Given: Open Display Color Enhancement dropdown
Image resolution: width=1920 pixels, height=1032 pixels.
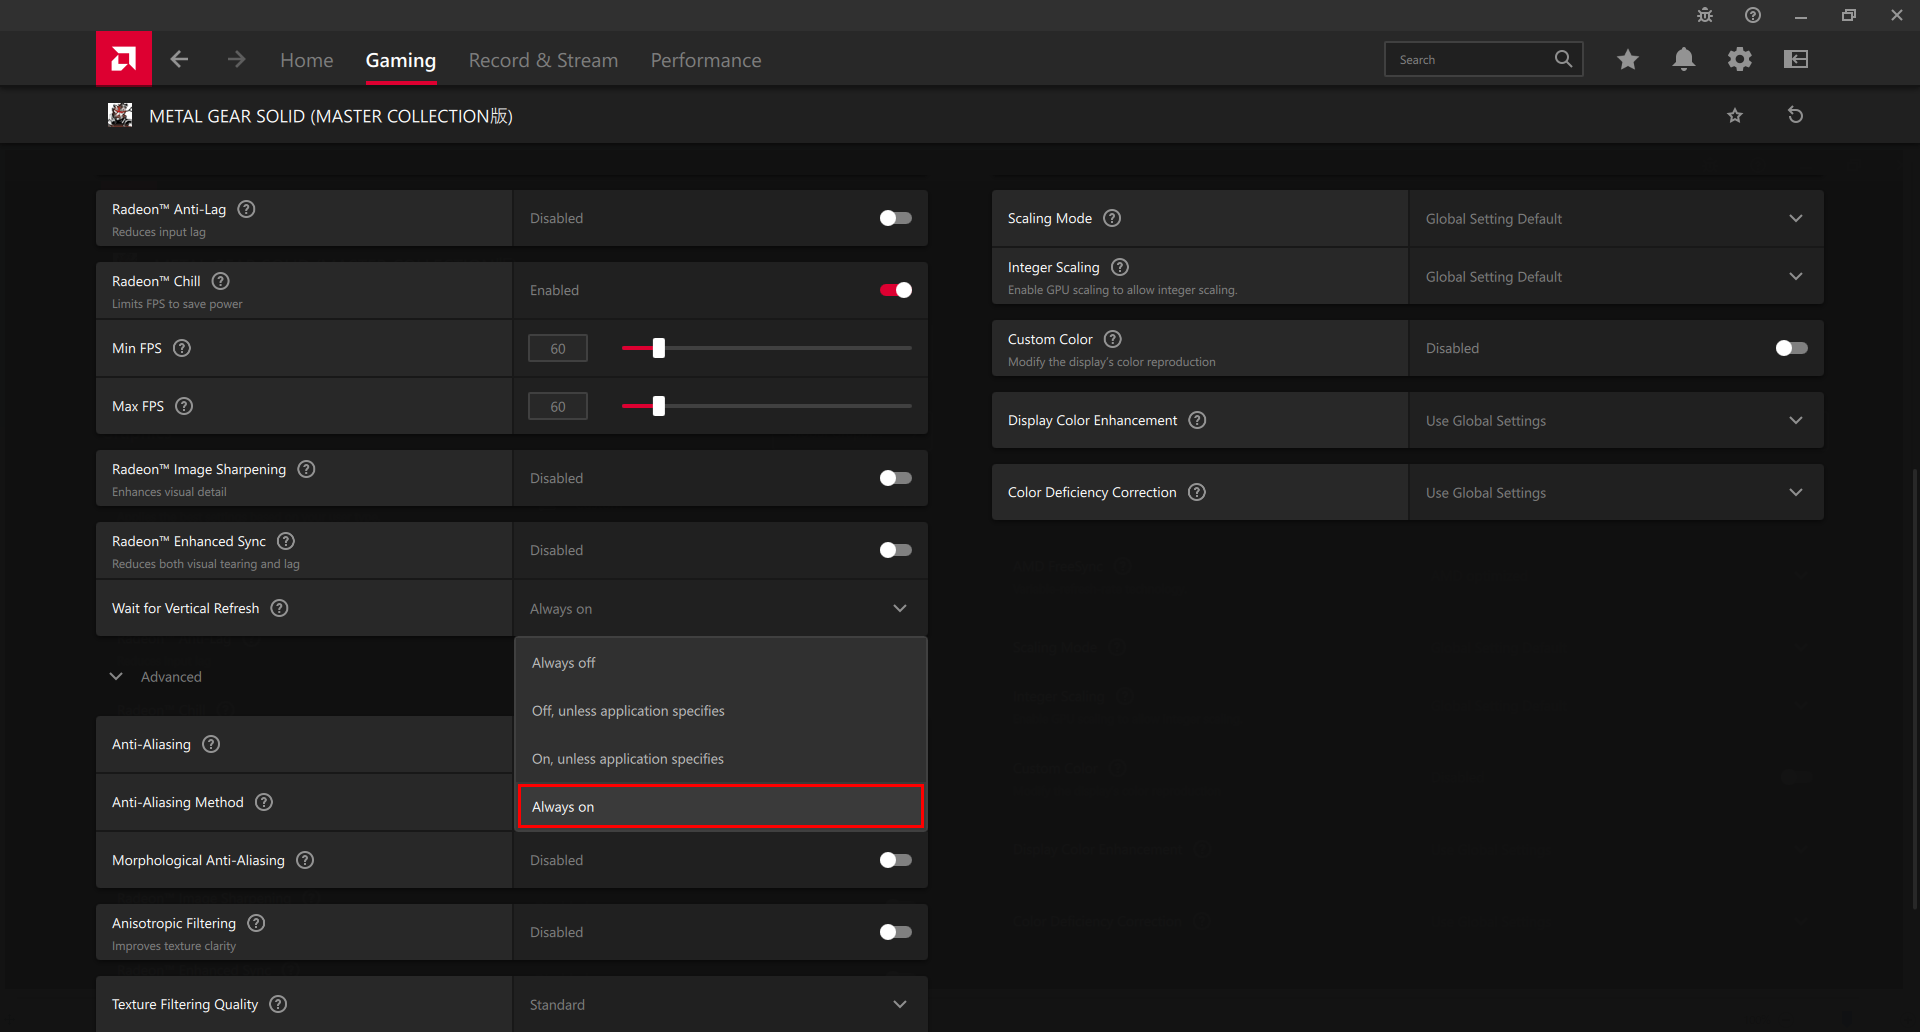Looking at the screenshot, I should click(x=1616, y=420).
